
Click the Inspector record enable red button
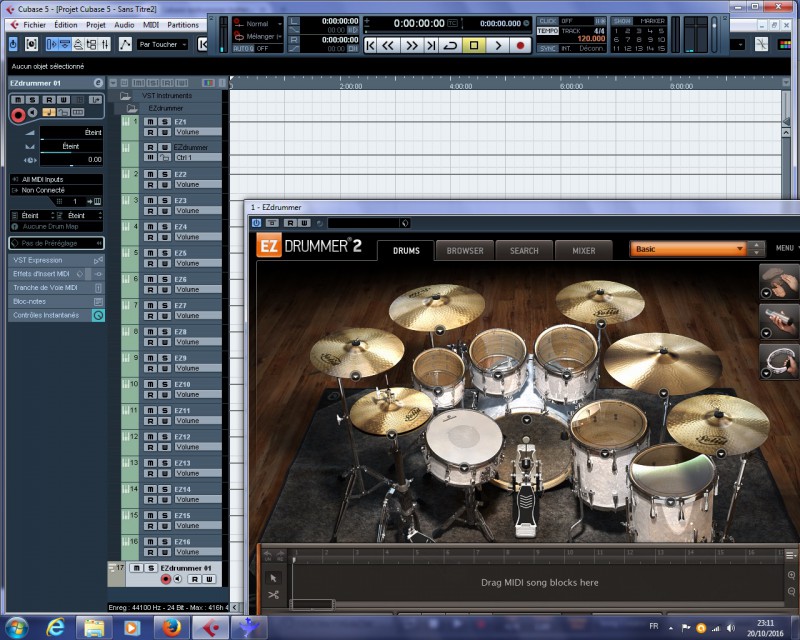[x=18, y=115]
